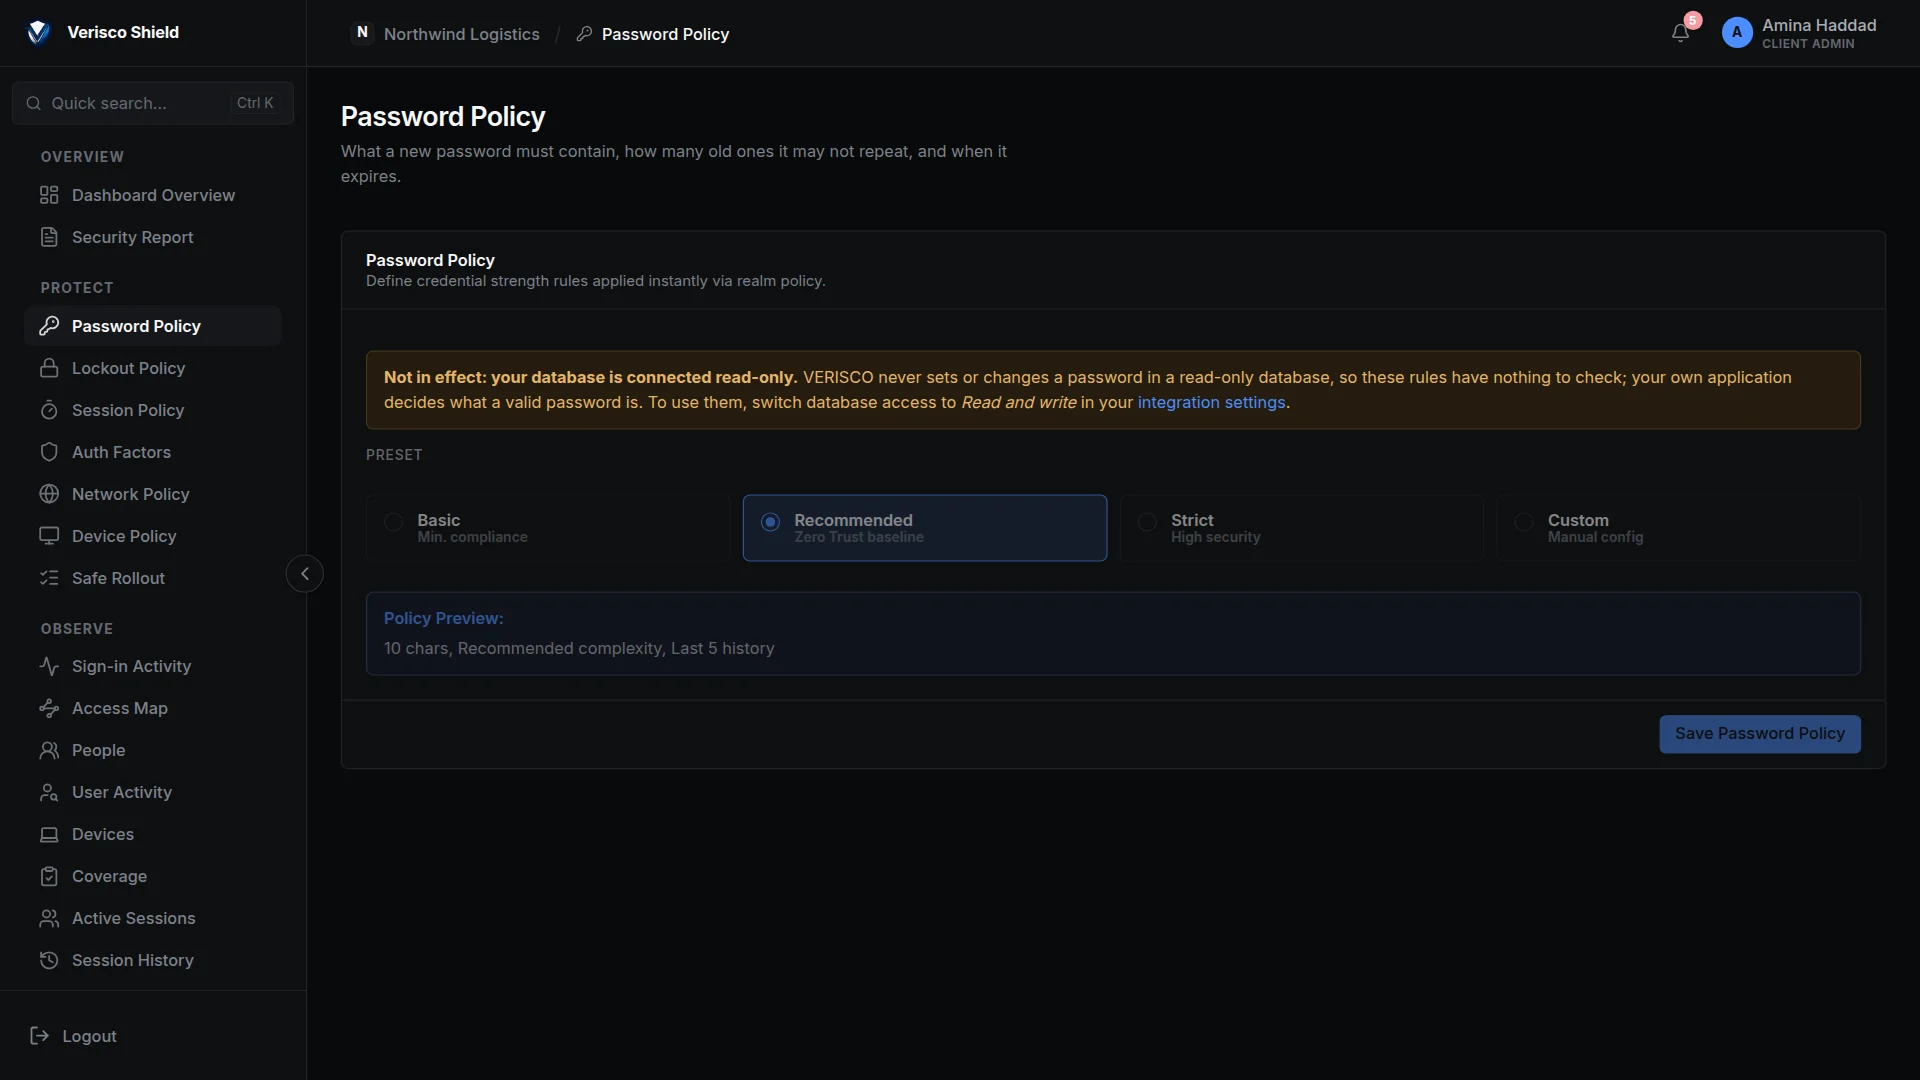This screenshot has height=1080, width=1920.
Task: Click the Policy Preview summary text
Action: [579, 648]
